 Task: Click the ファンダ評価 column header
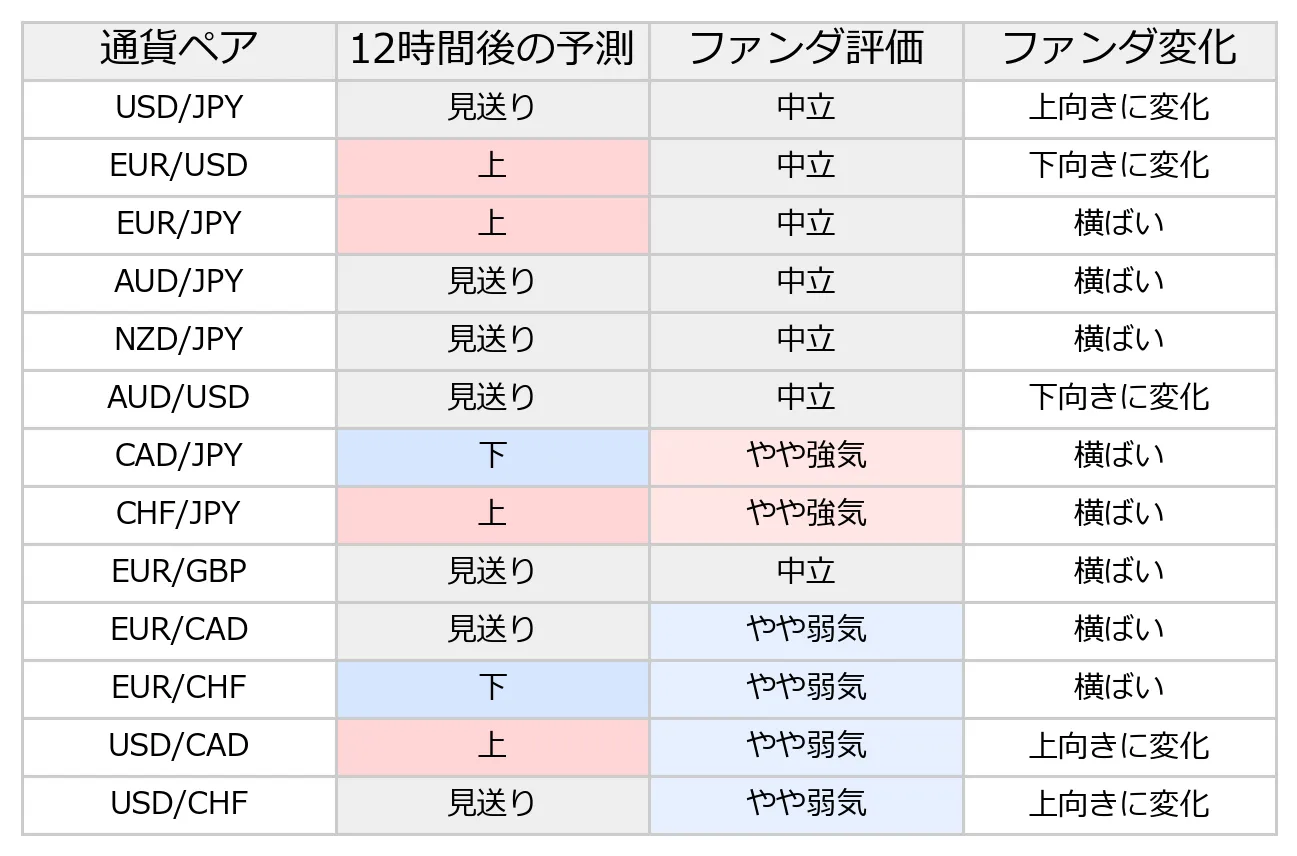[x=806, y=49]
